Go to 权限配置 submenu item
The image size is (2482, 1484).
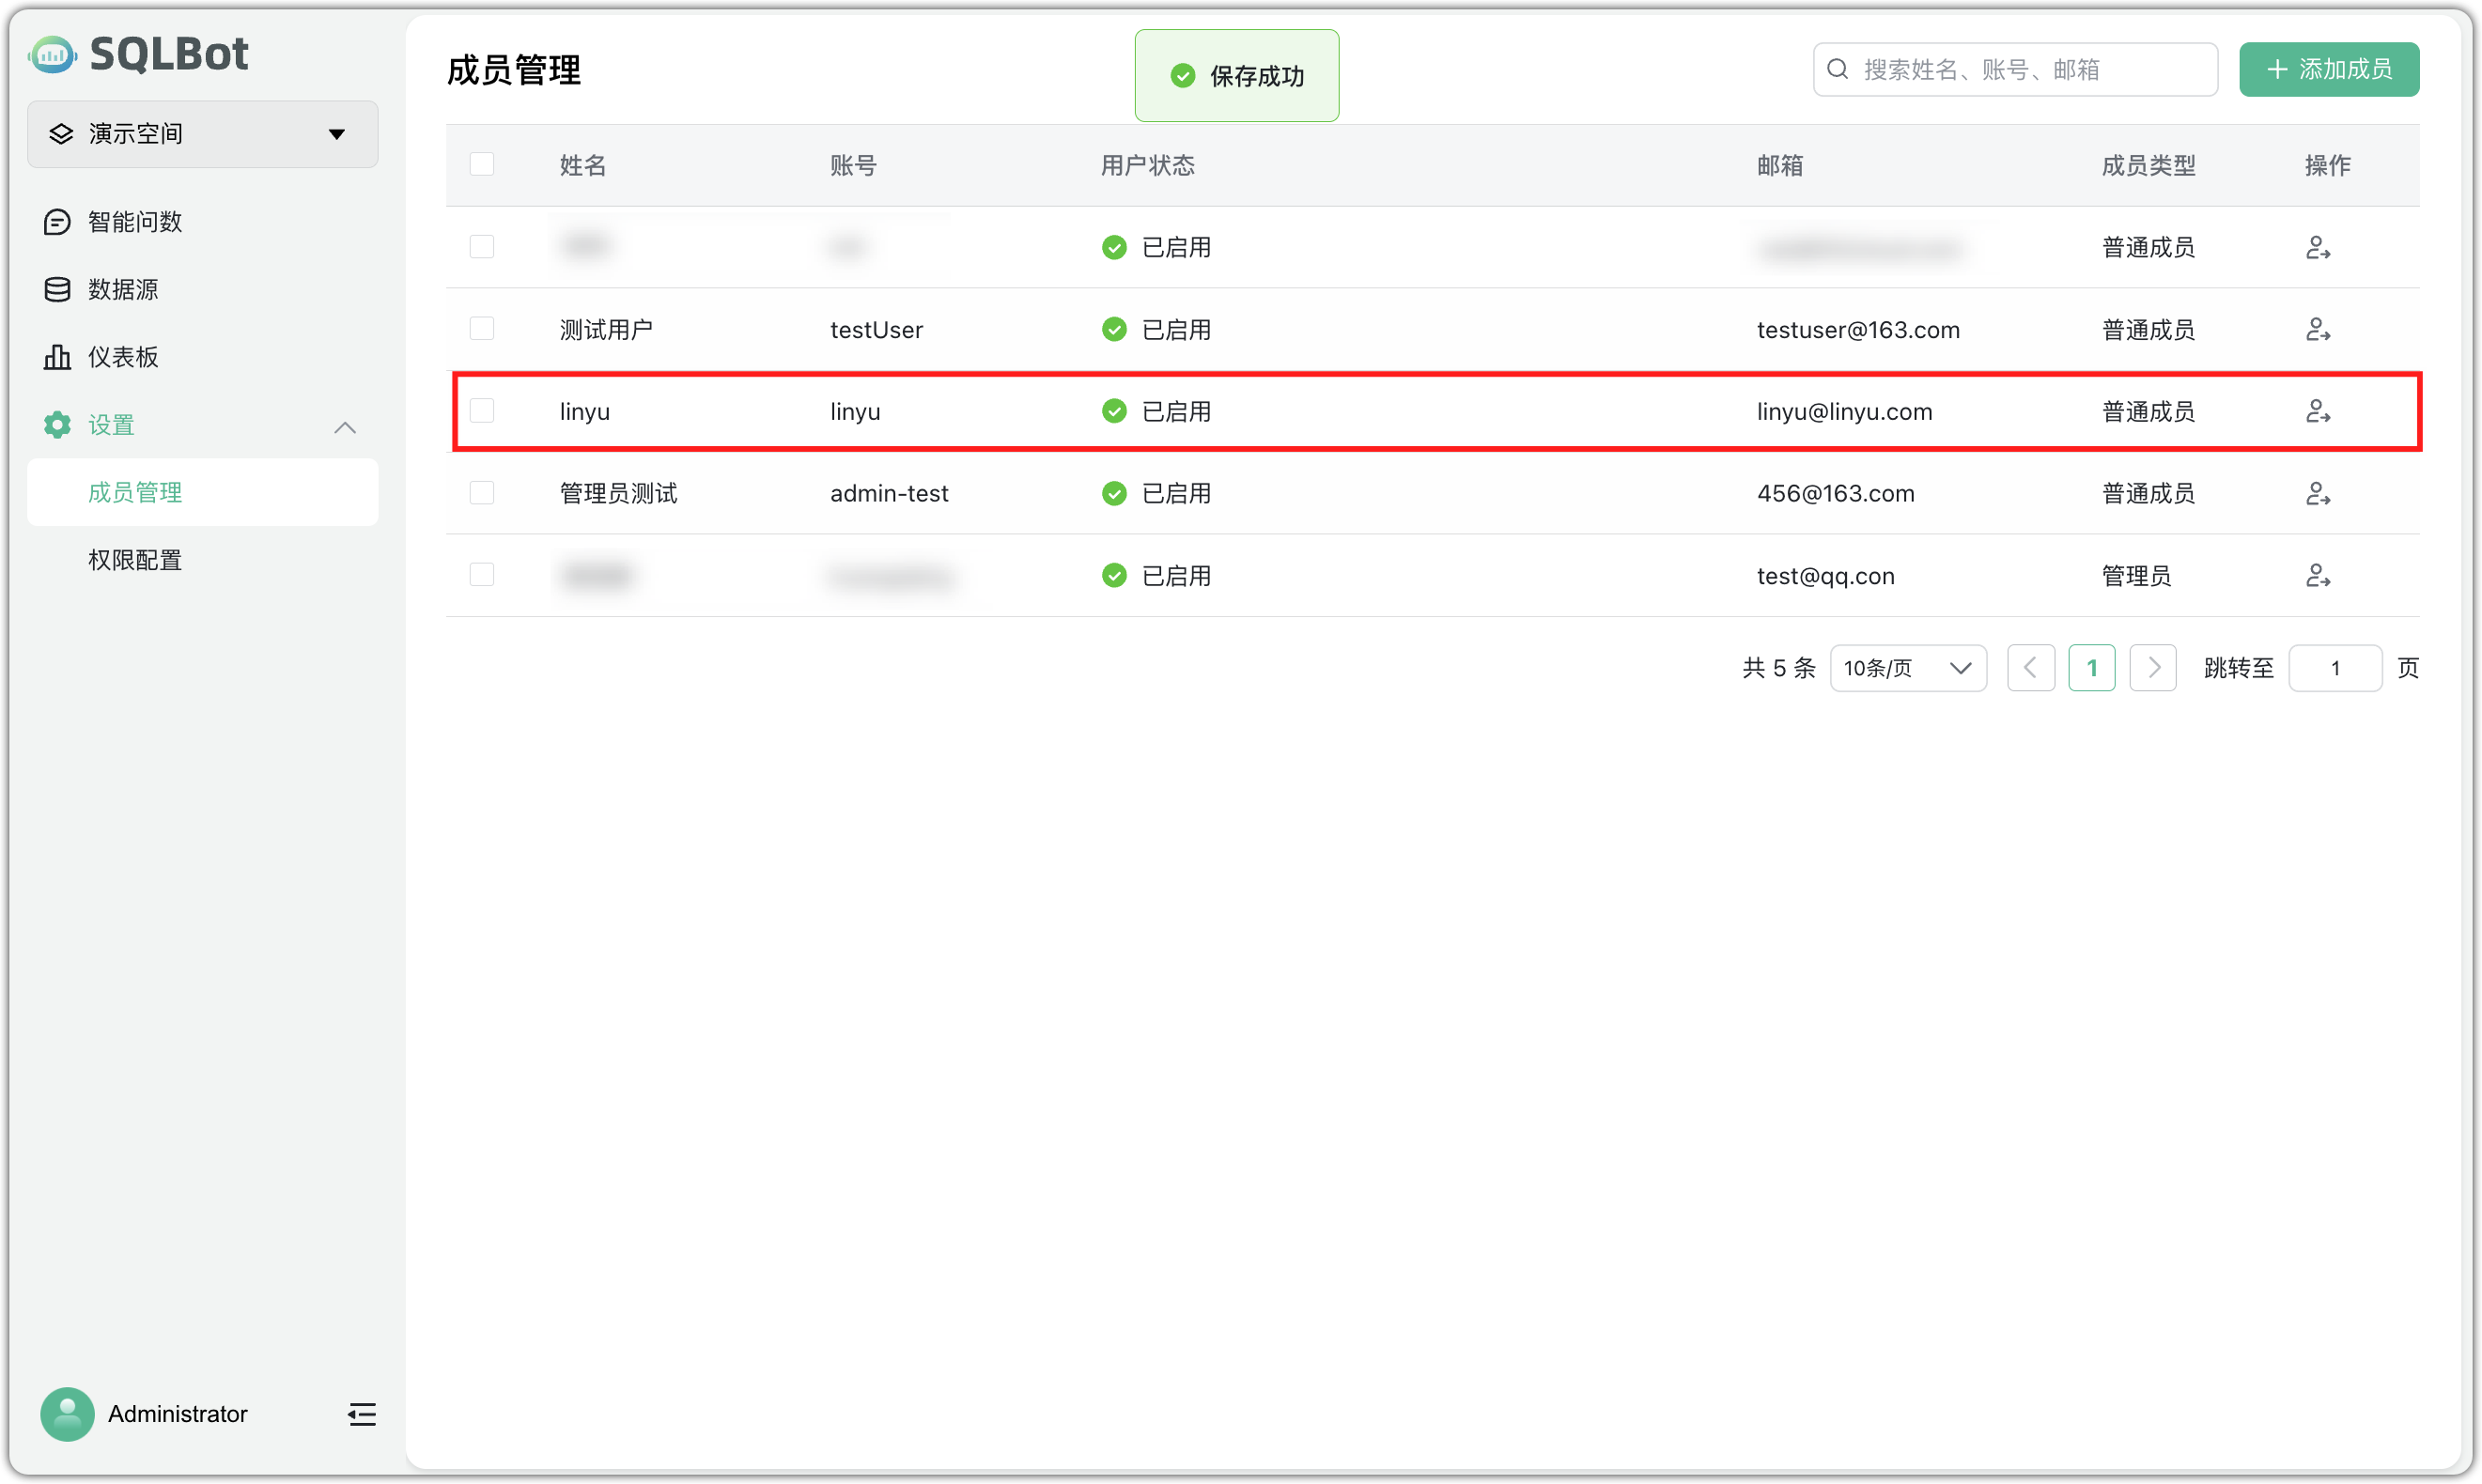pyautogui.click(x=135, y=560)
